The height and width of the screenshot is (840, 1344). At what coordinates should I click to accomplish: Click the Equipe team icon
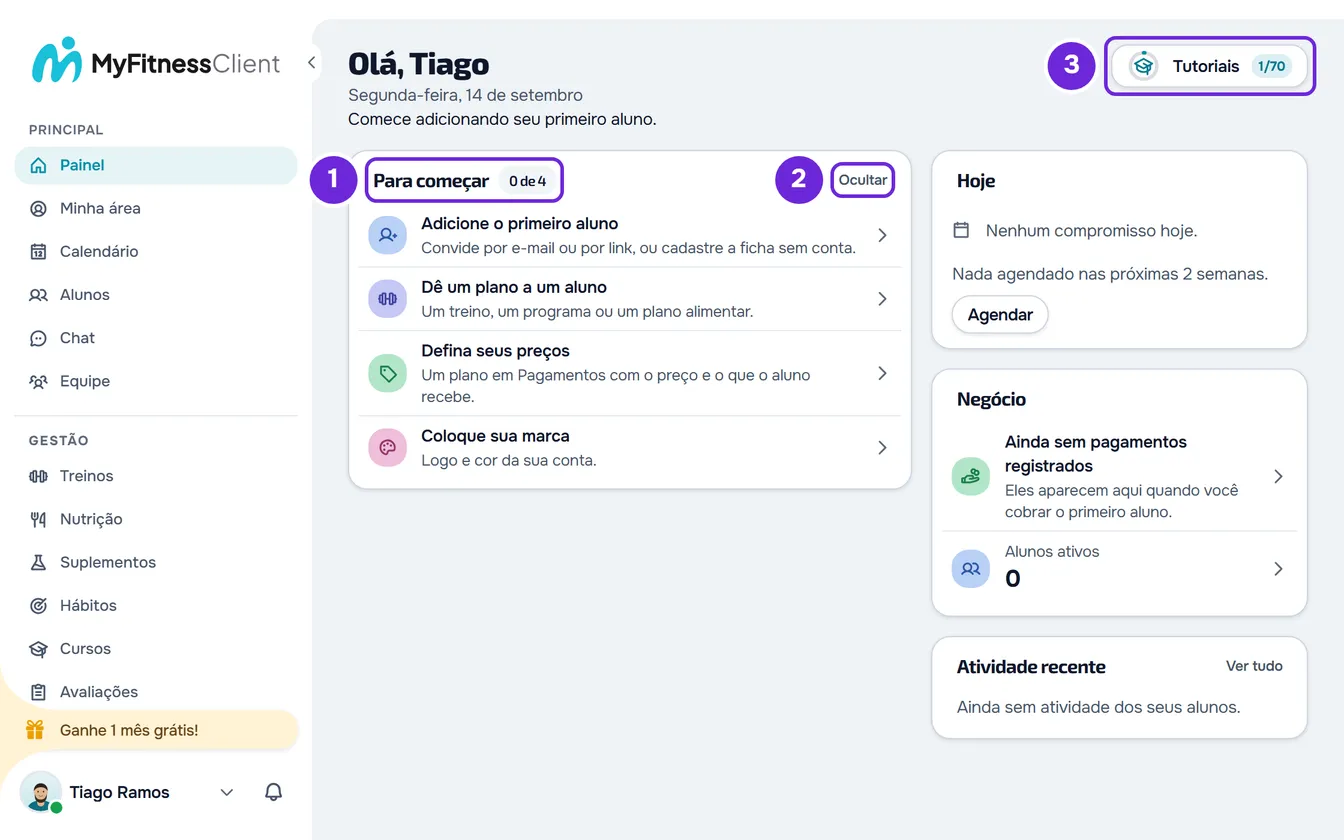pyautogui.click(x=38, y=381)
